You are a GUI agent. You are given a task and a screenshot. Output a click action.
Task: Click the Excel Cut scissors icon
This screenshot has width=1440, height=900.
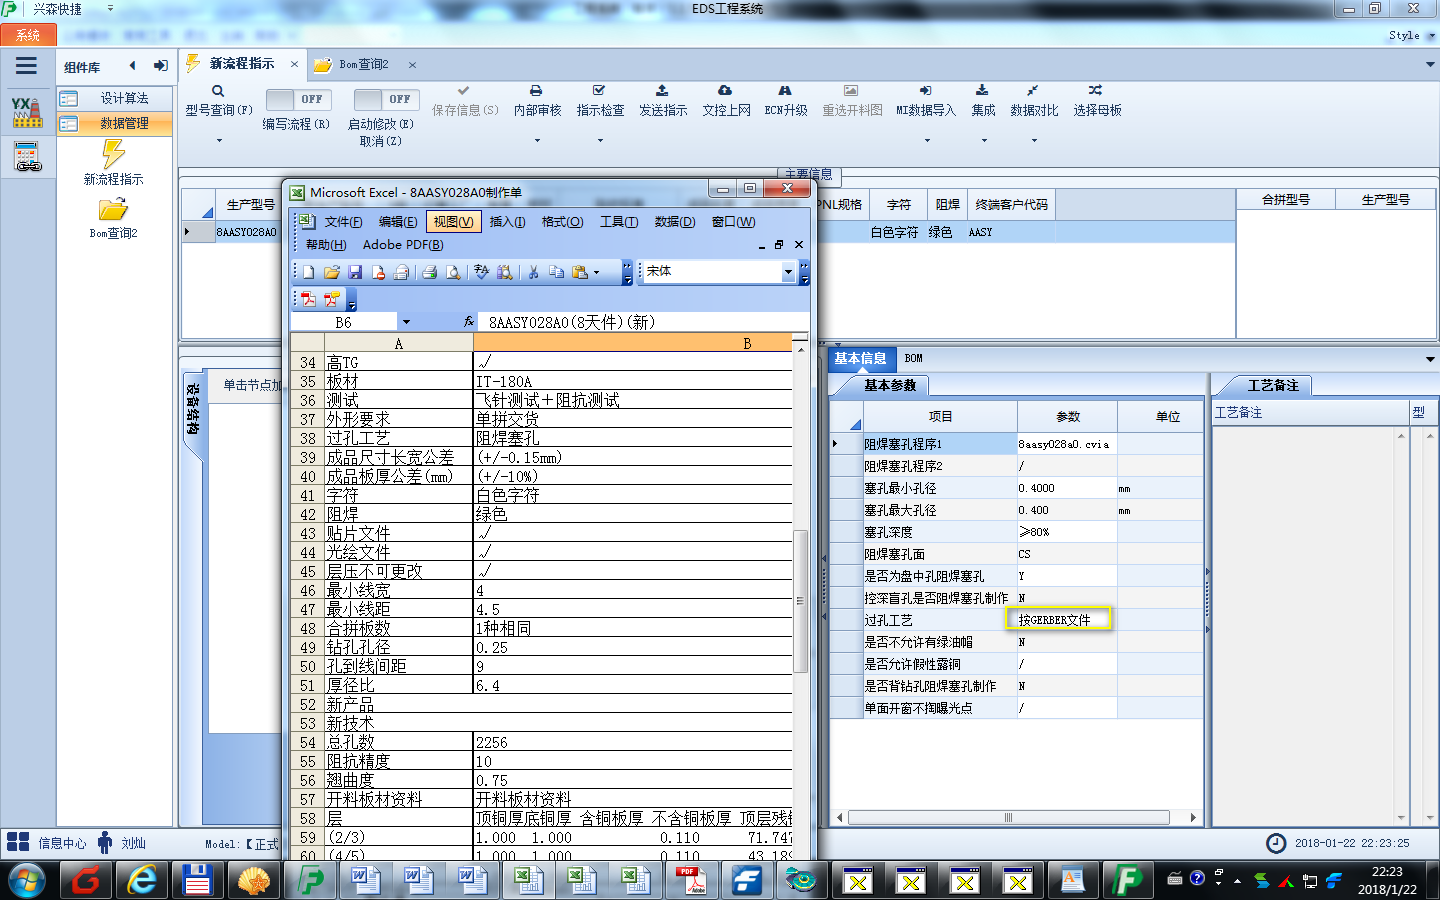coord(533,272)
